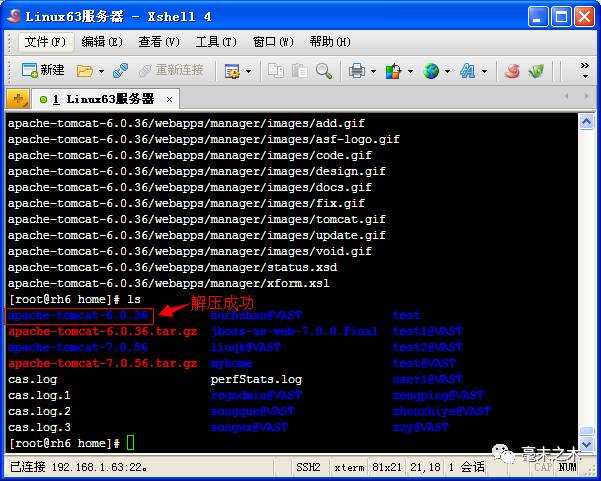This screenshot has width=601, height=481.
Task: Click the xterm status bar entry
Action: [349, 467]
